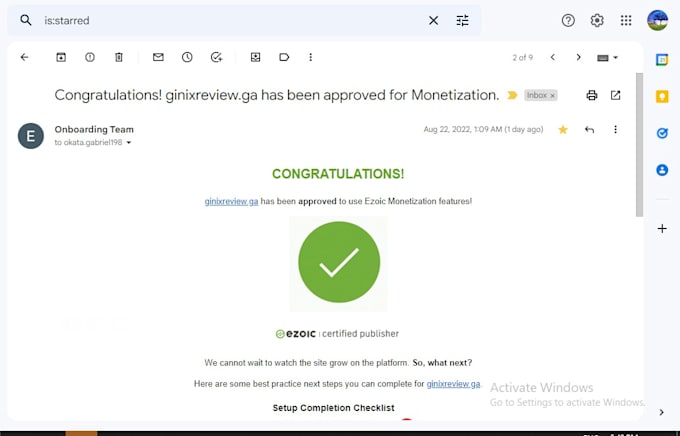Open the labels icon in toolbar
680x436 pixels.
coord(284,57)
